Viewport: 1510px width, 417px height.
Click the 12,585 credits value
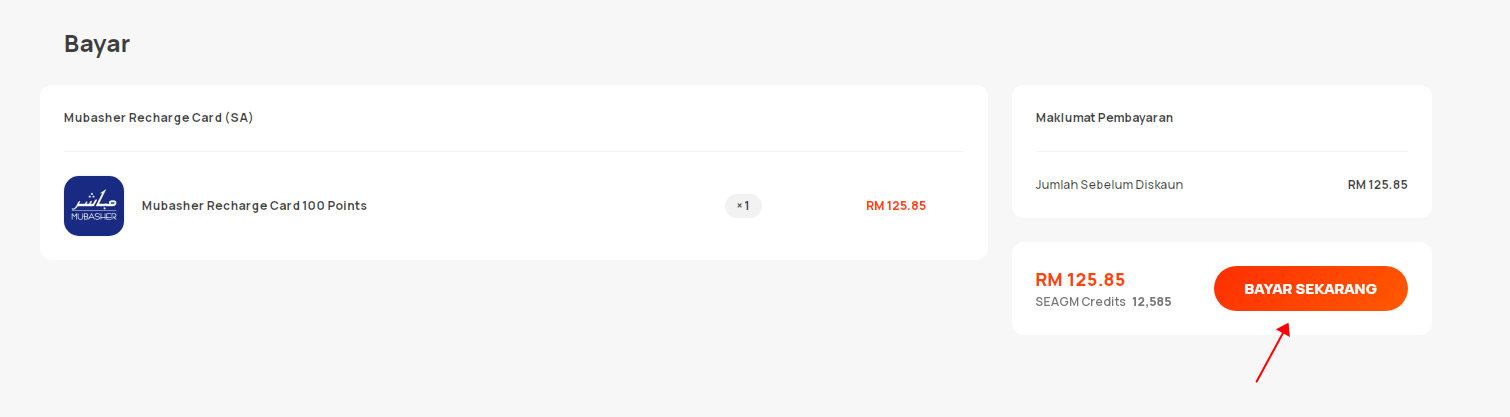(1151, 302)
